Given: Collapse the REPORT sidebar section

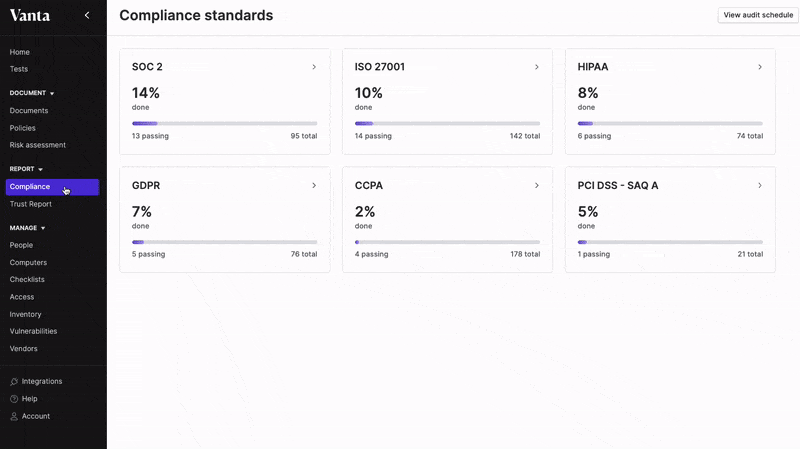Looking at the screenshot, I should coord(41,169).
